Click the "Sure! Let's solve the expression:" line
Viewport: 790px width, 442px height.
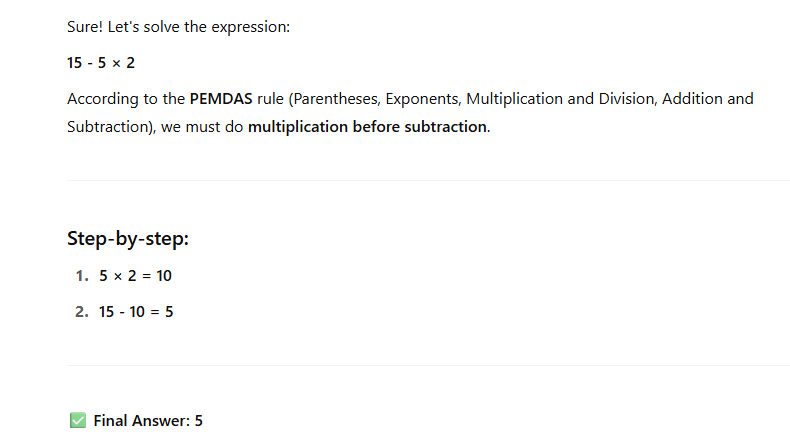pyautogui.click(x=178, y=27)
